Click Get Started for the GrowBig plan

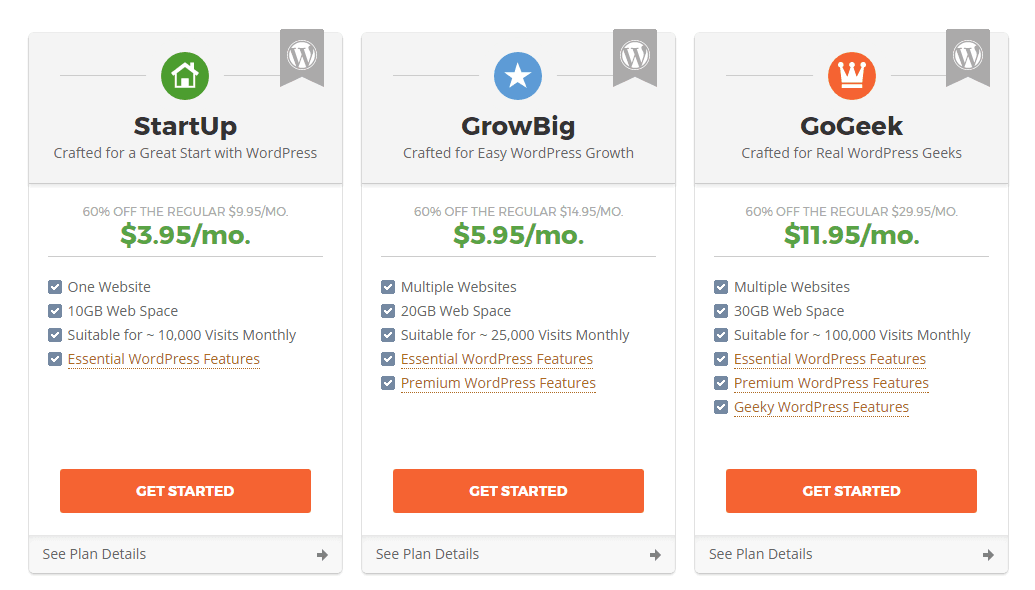(518, 491)
